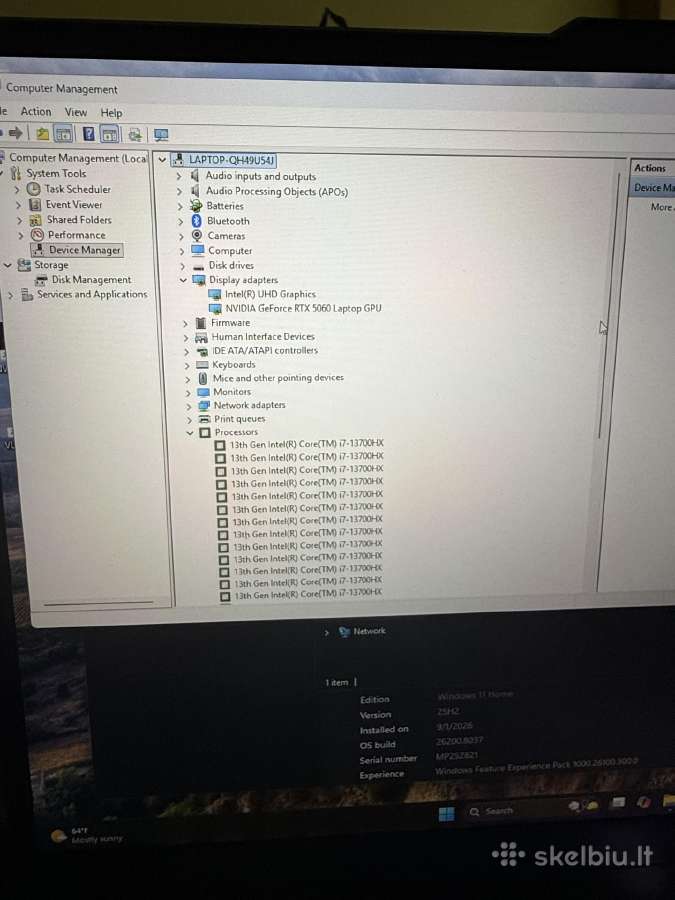Click the Edition label in Settings window

375,700
